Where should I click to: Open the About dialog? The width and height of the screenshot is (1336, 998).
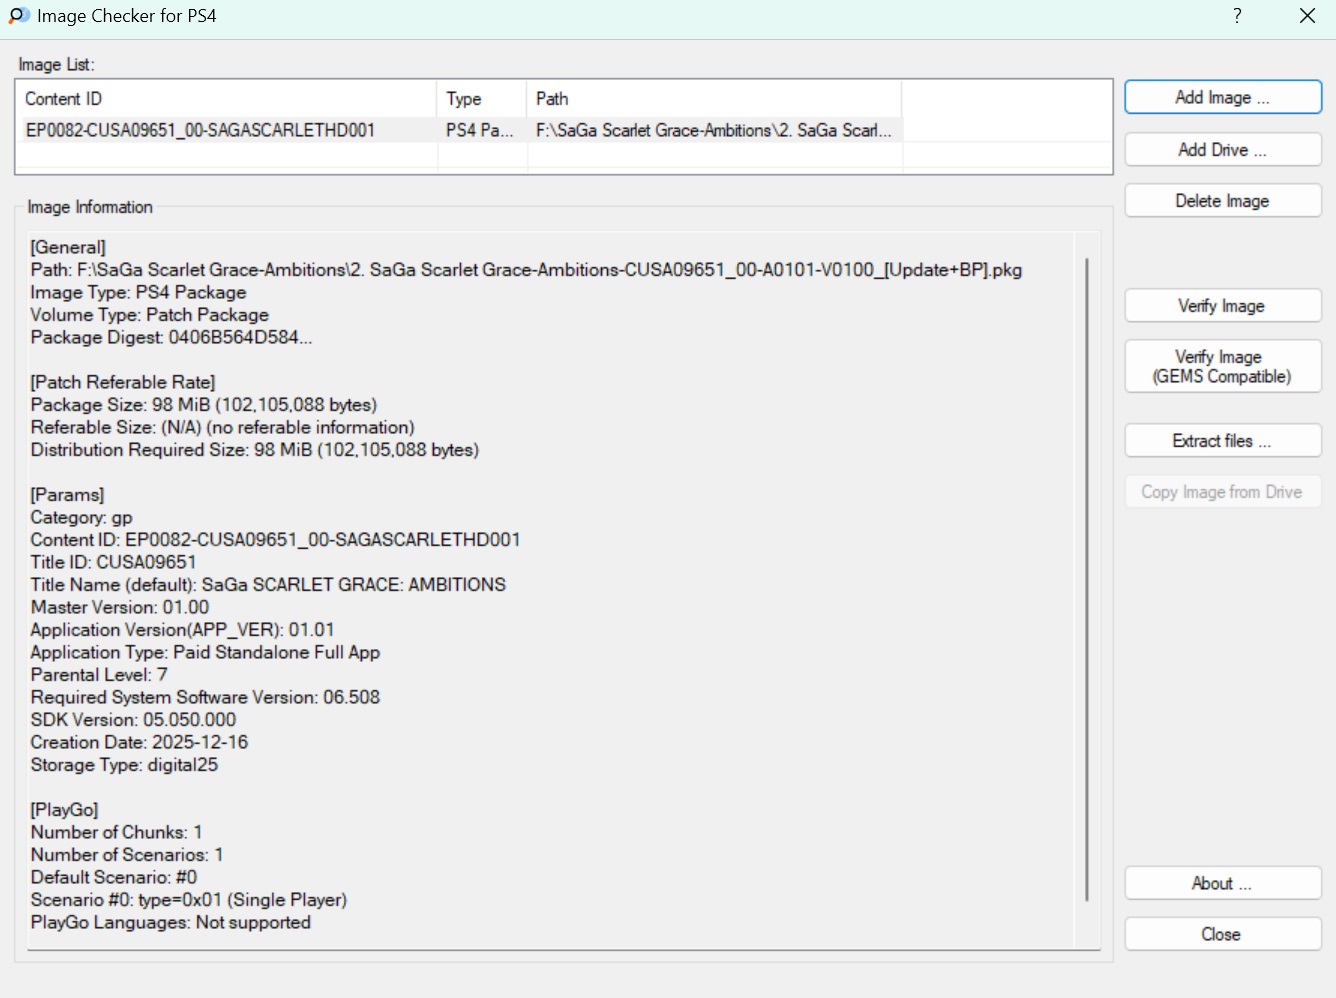(1222, 884)
